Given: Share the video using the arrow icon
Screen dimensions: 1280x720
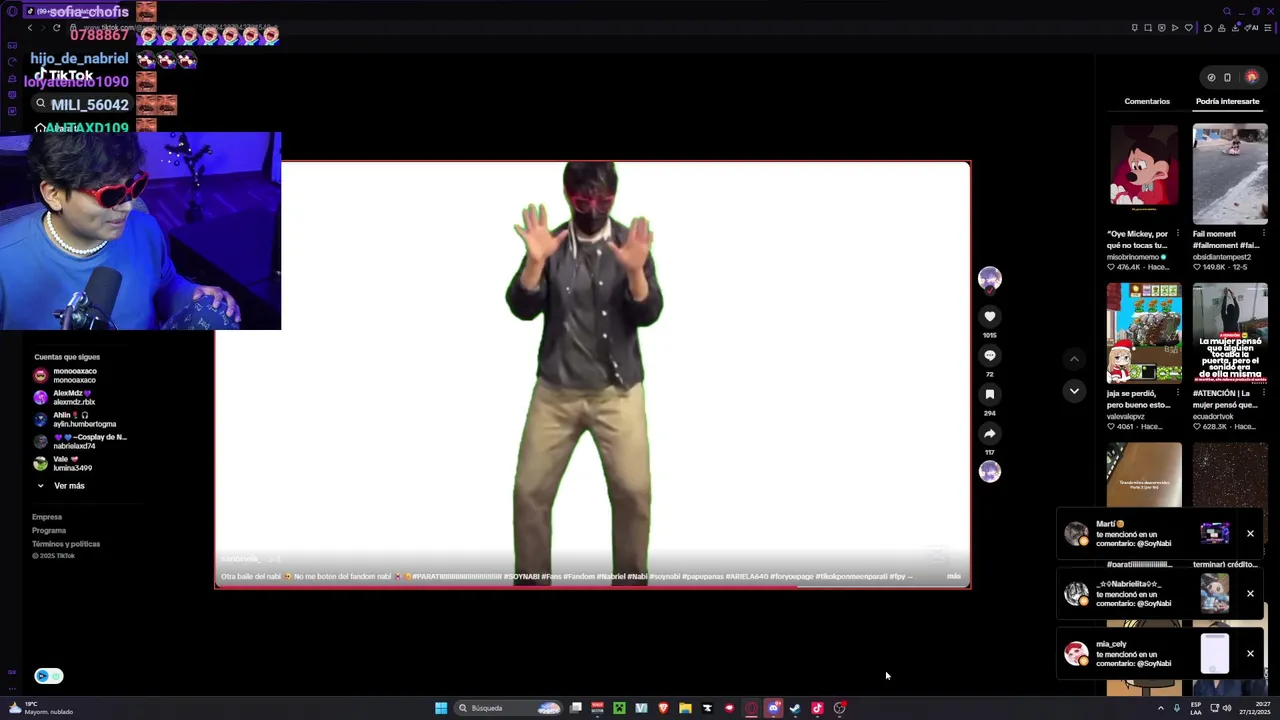Looking at the screenshot, I should coord(990,433).
